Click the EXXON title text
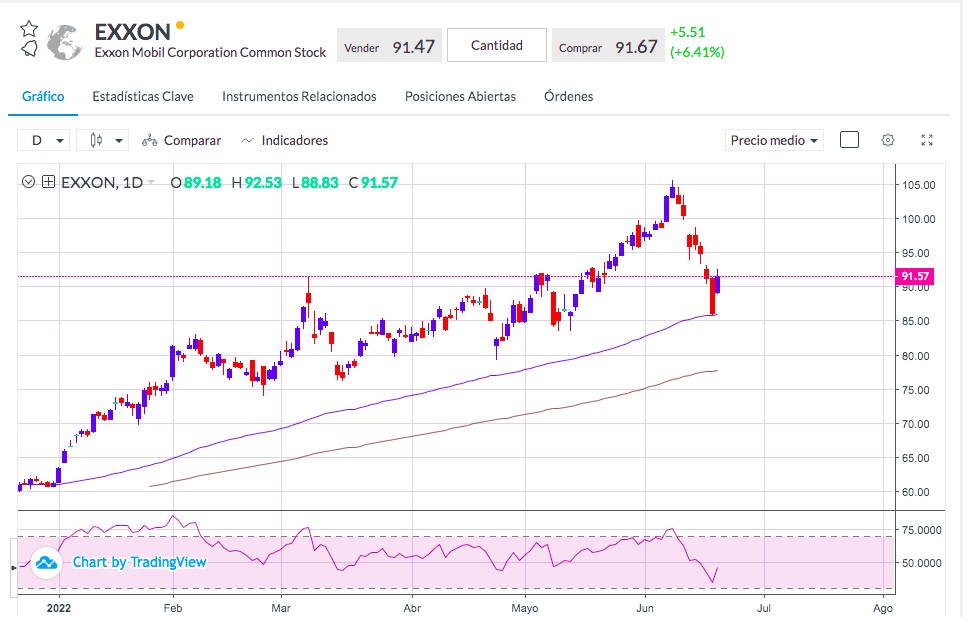This screenshot has width=963, height=617. tap(133, 32)
